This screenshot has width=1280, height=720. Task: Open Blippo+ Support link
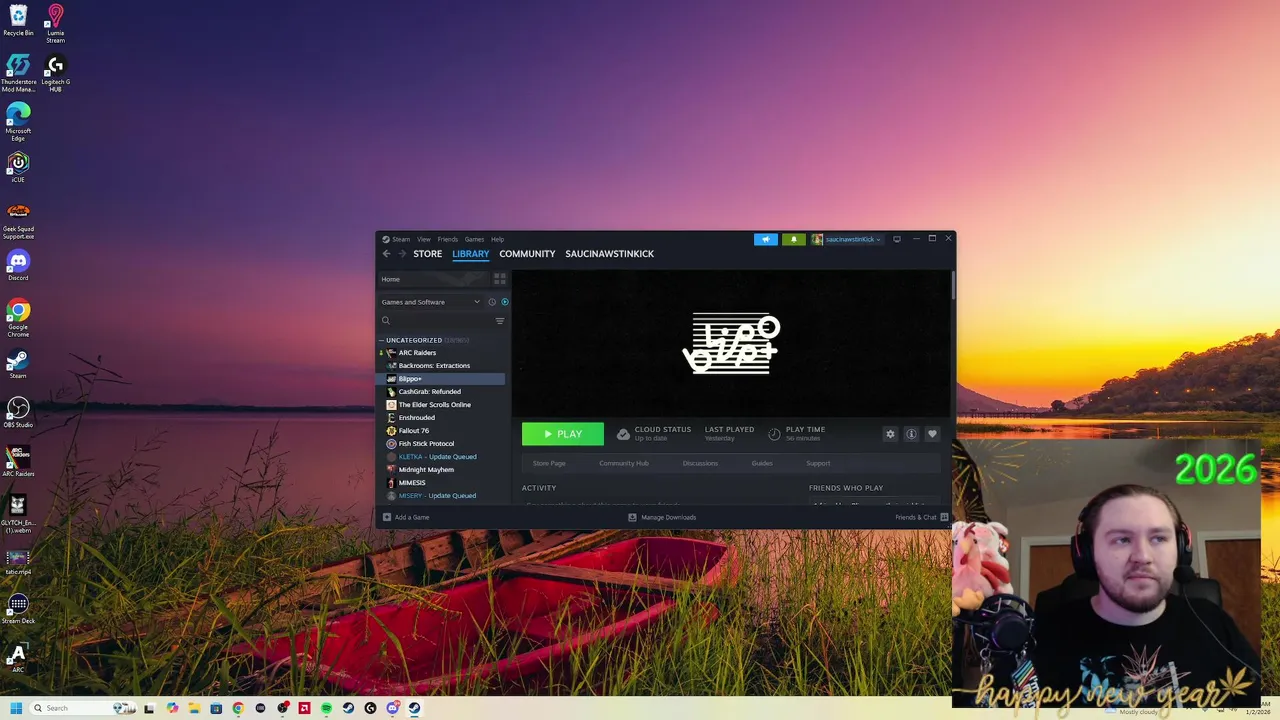[x=818, y=463]
